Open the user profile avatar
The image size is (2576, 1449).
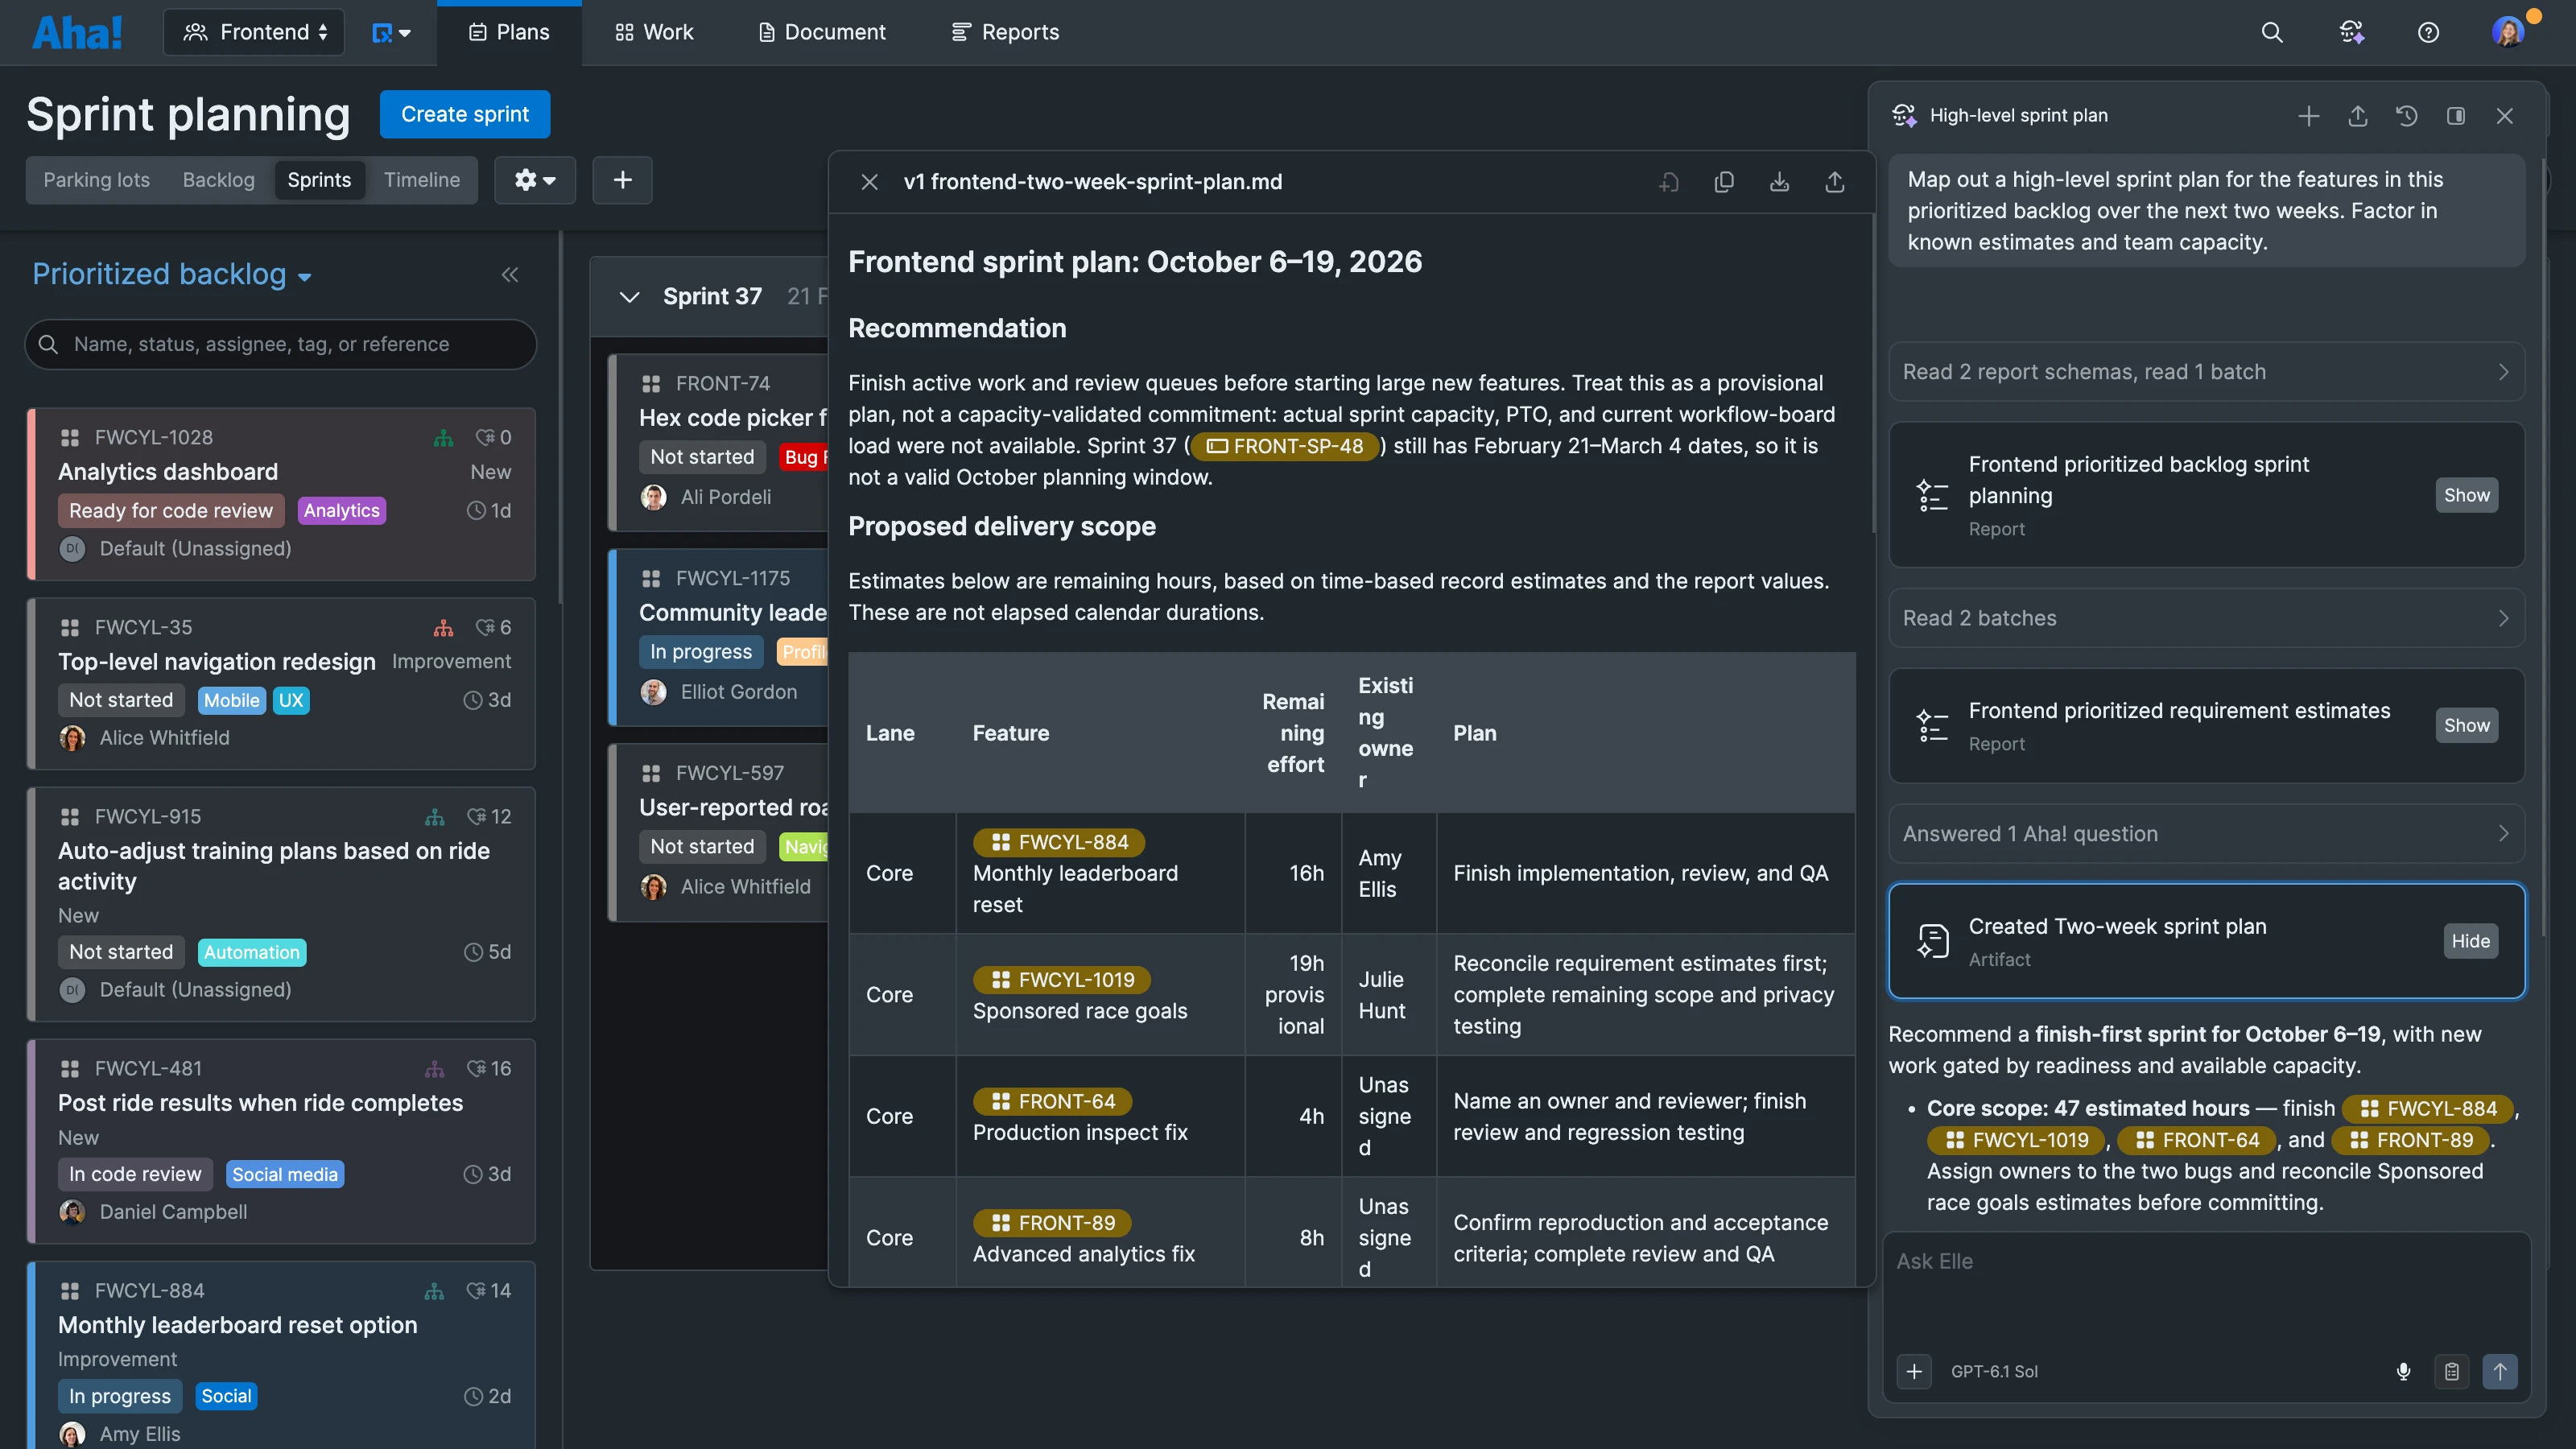point(2508,32)
